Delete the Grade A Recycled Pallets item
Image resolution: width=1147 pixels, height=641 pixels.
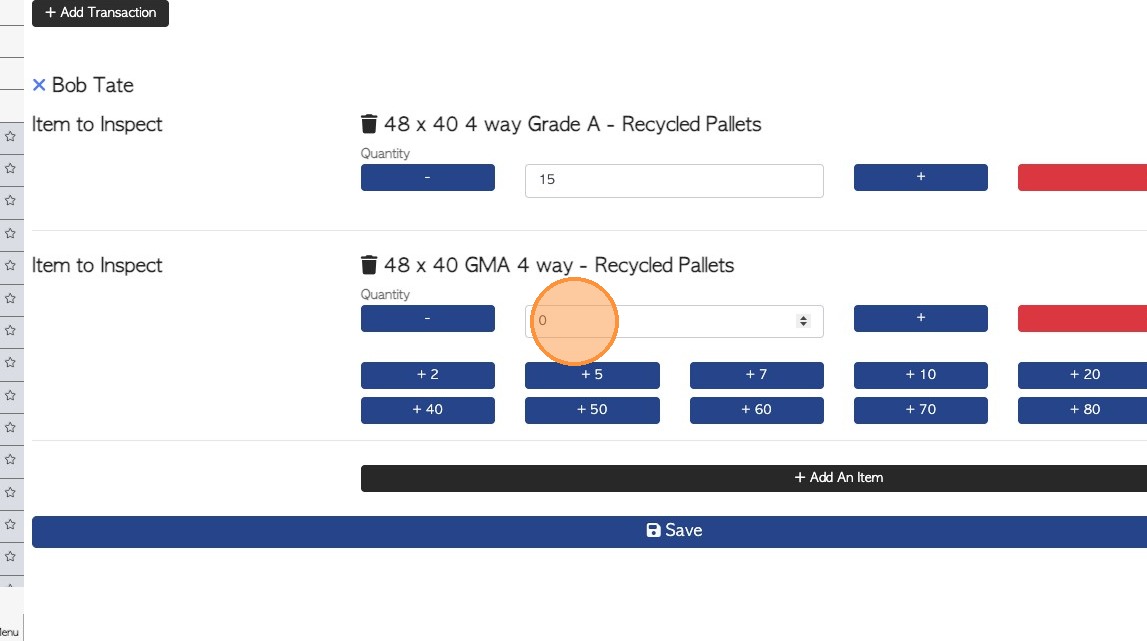[369, 125]
